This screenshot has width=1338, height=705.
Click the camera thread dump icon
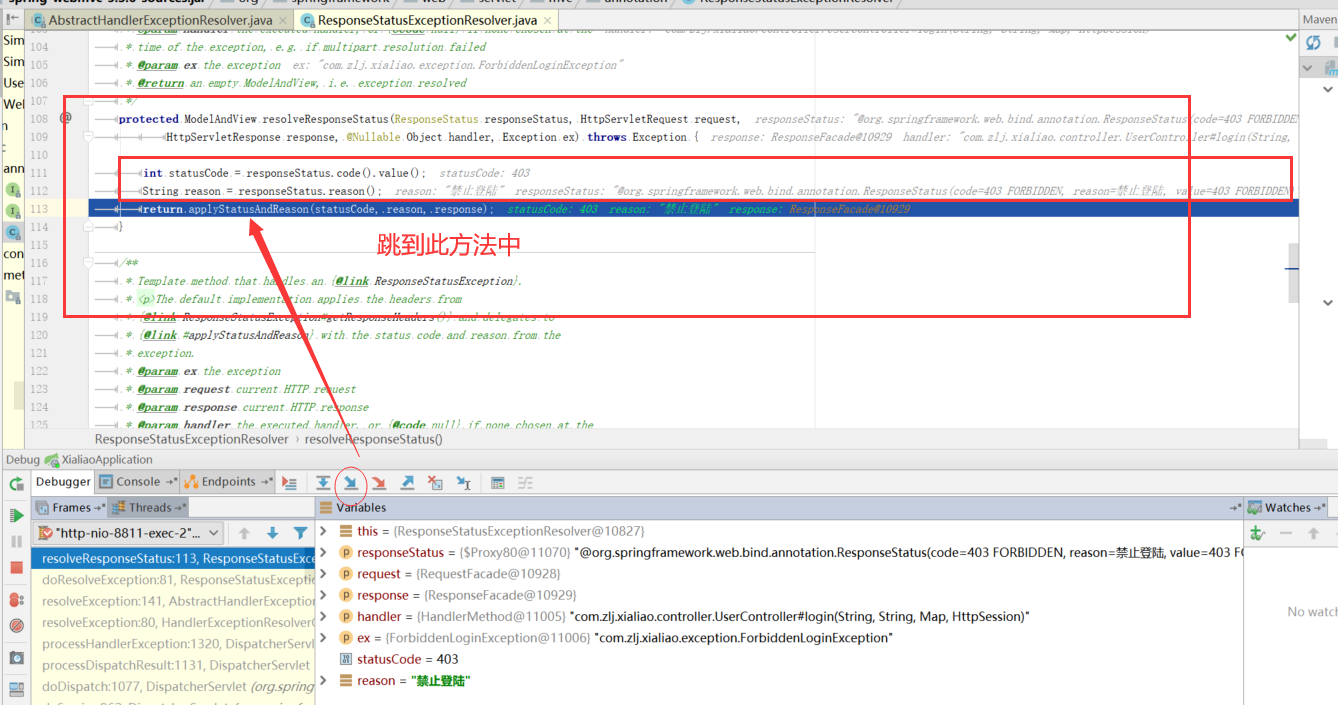16,657
